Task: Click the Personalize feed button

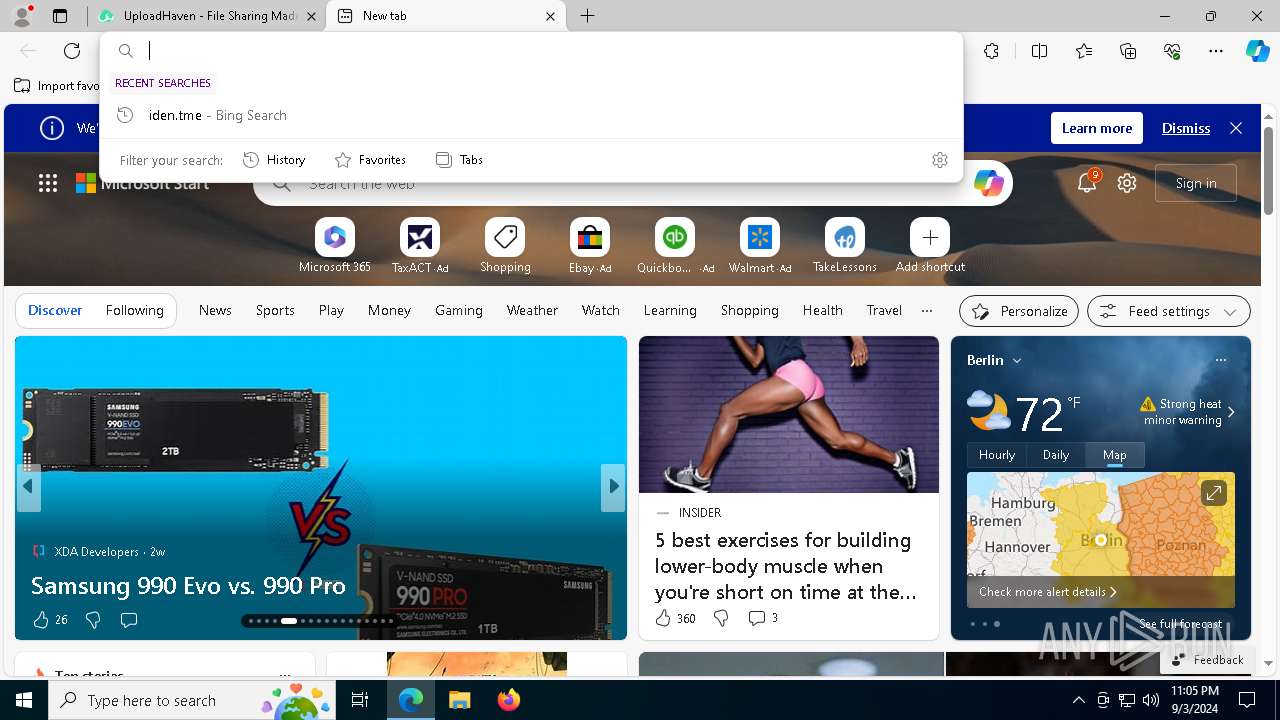Action: pyautogui.click(x=1019, y=311)
